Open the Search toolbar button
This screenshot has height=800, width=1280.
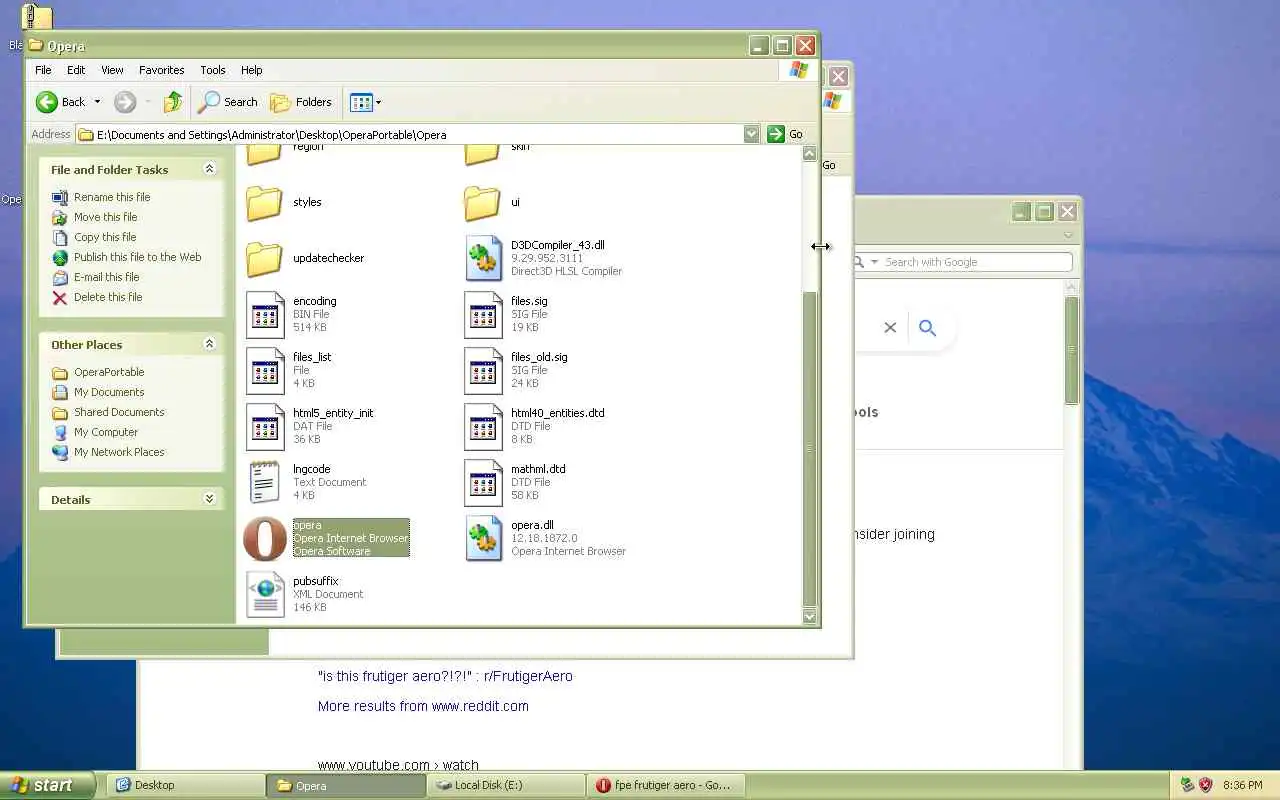pos(228,102)
